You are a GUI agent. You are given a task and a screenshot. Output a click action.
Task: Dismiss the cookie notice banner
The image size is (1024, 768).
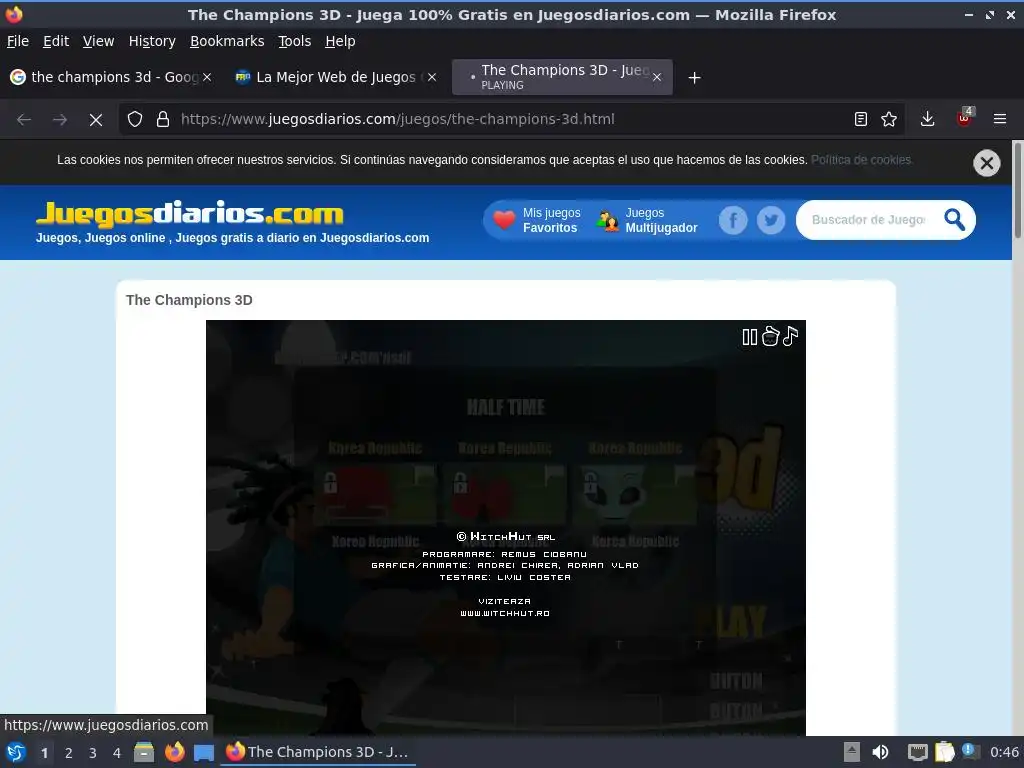click(986, 163)
